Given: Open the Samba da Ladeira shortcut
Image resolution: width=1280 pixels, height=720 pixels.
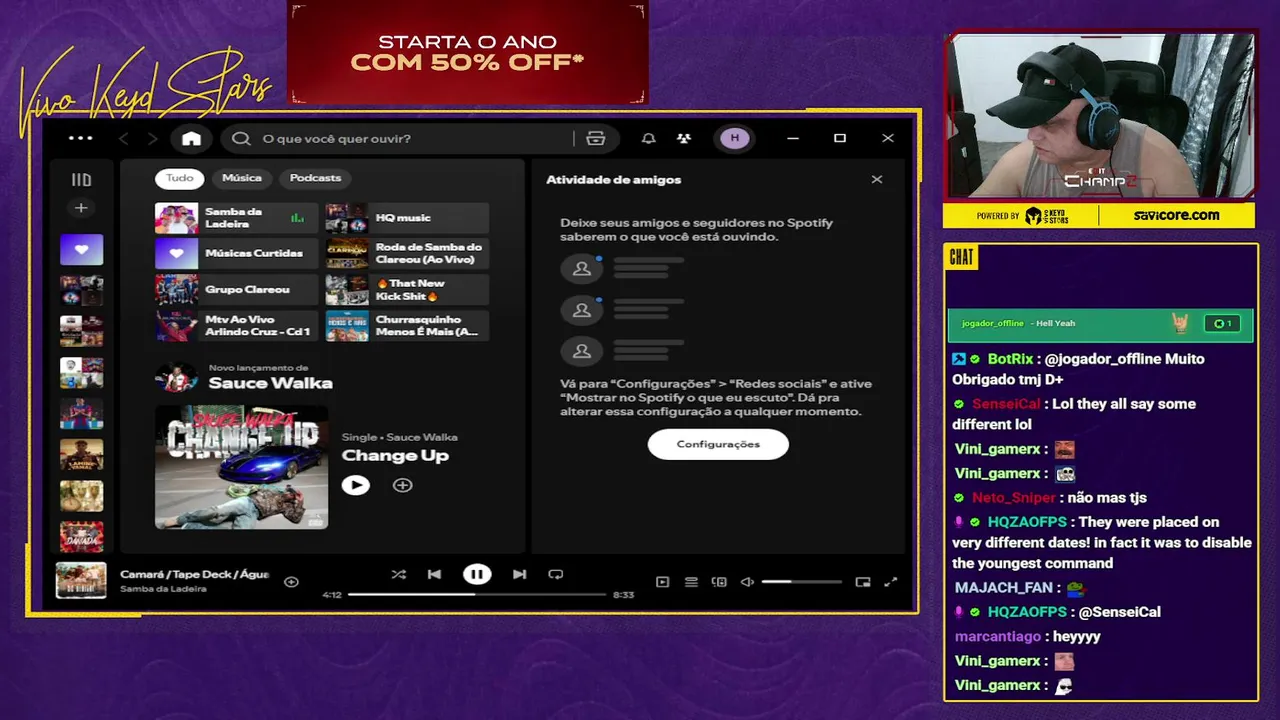Looking at the screenshot, I should coord(236,218).
